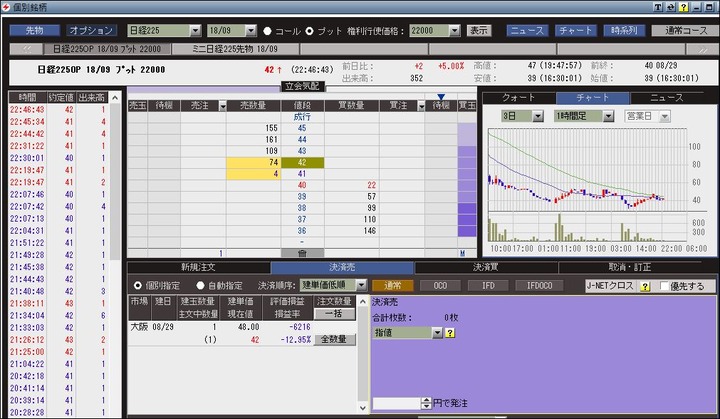Click the 表示 button
This screenshot has height=419, width=720.
pos(479,30)
